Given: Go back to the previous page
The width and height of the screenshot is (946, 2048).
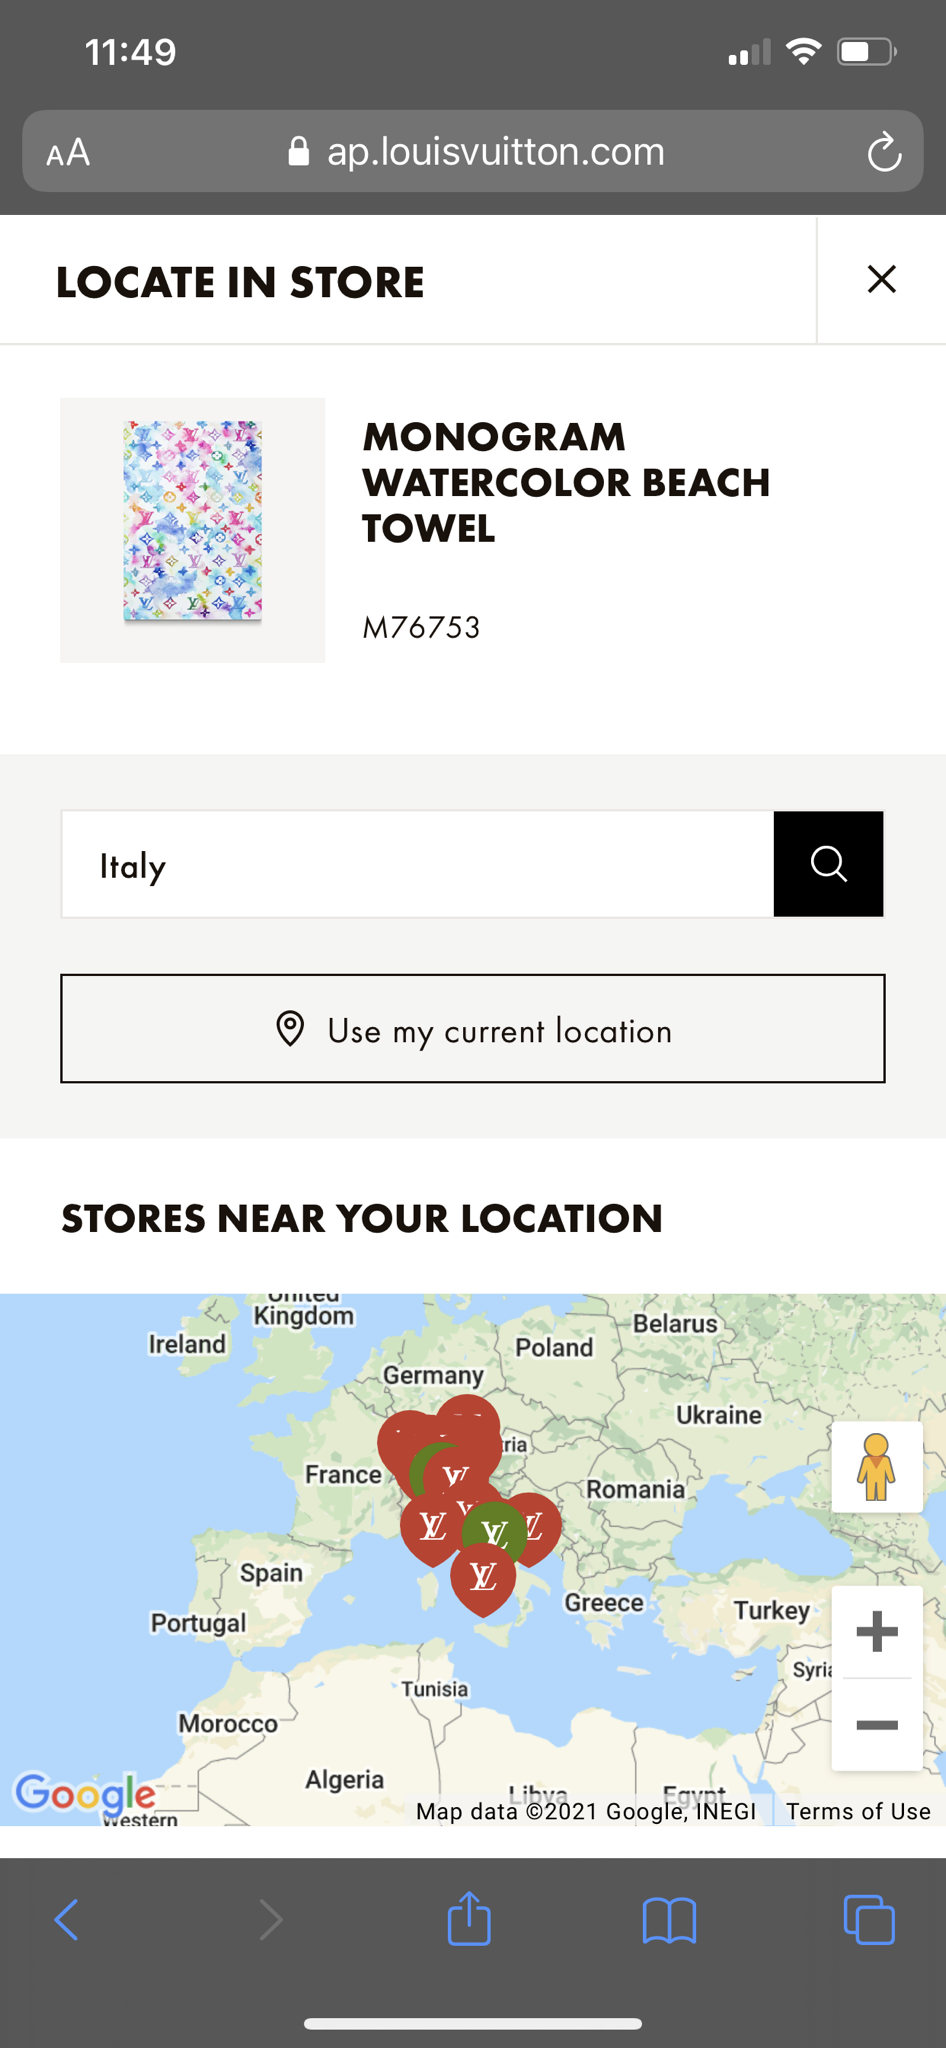Looking at the screenshot, I should click(x=66, y=1920).
